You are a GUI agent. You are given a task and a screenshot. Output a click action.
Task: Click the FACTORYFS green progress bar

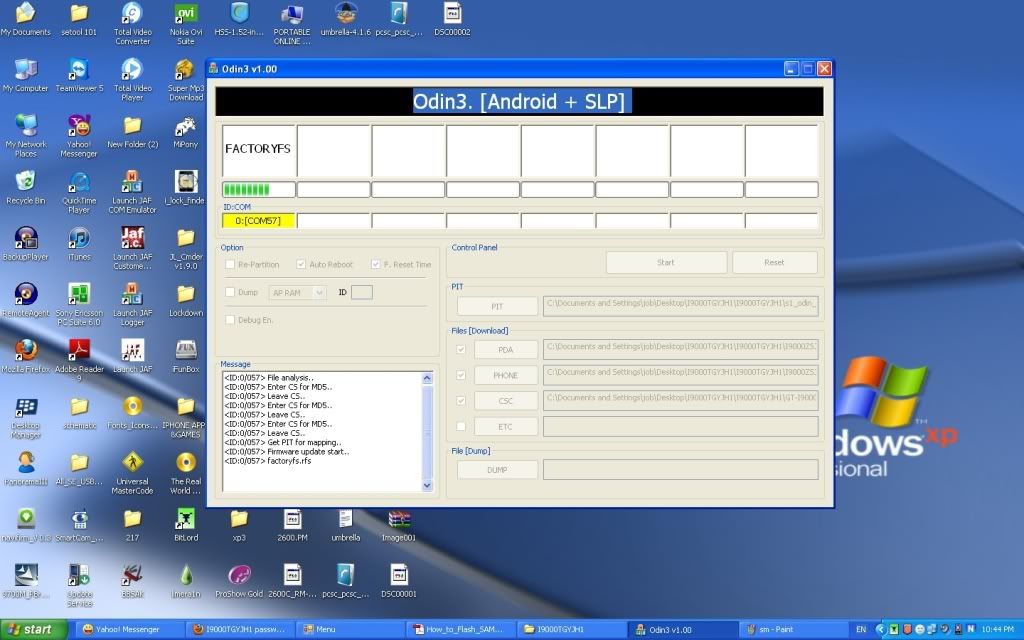coord(259,189)
